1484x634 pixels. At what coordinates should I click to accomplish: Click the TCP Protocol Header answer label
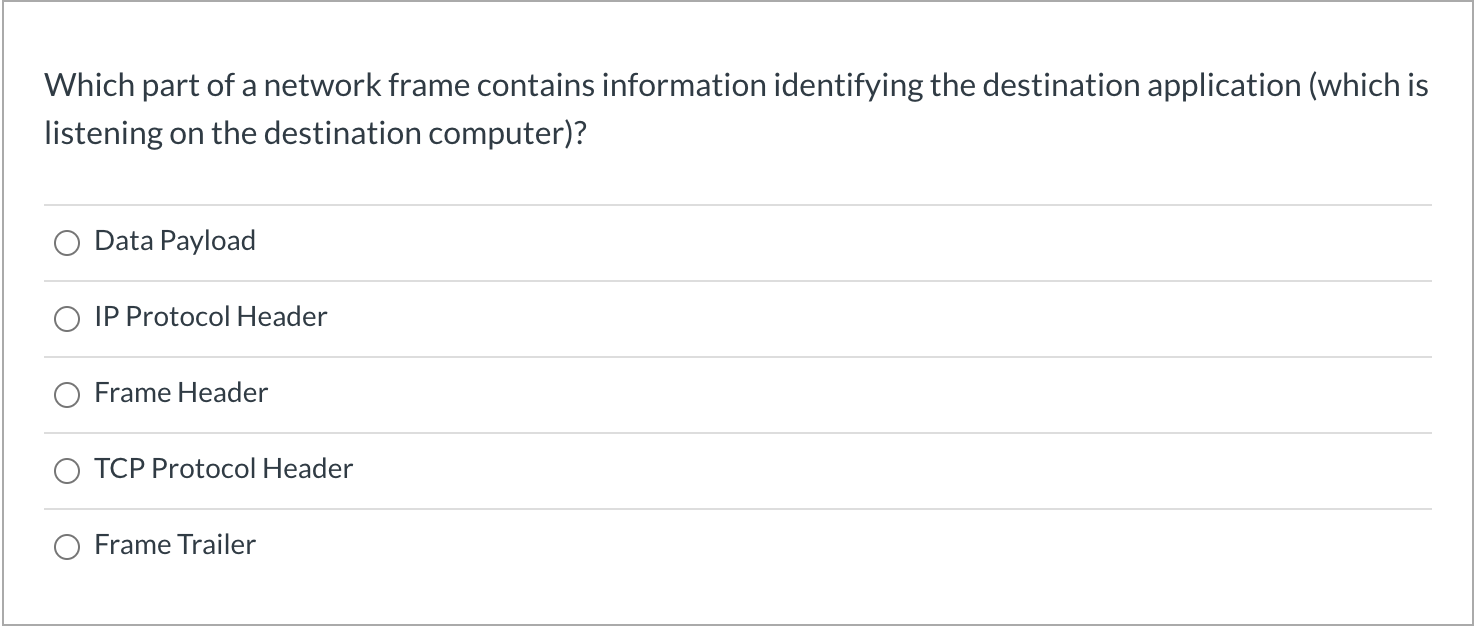[x=223, y=469]
